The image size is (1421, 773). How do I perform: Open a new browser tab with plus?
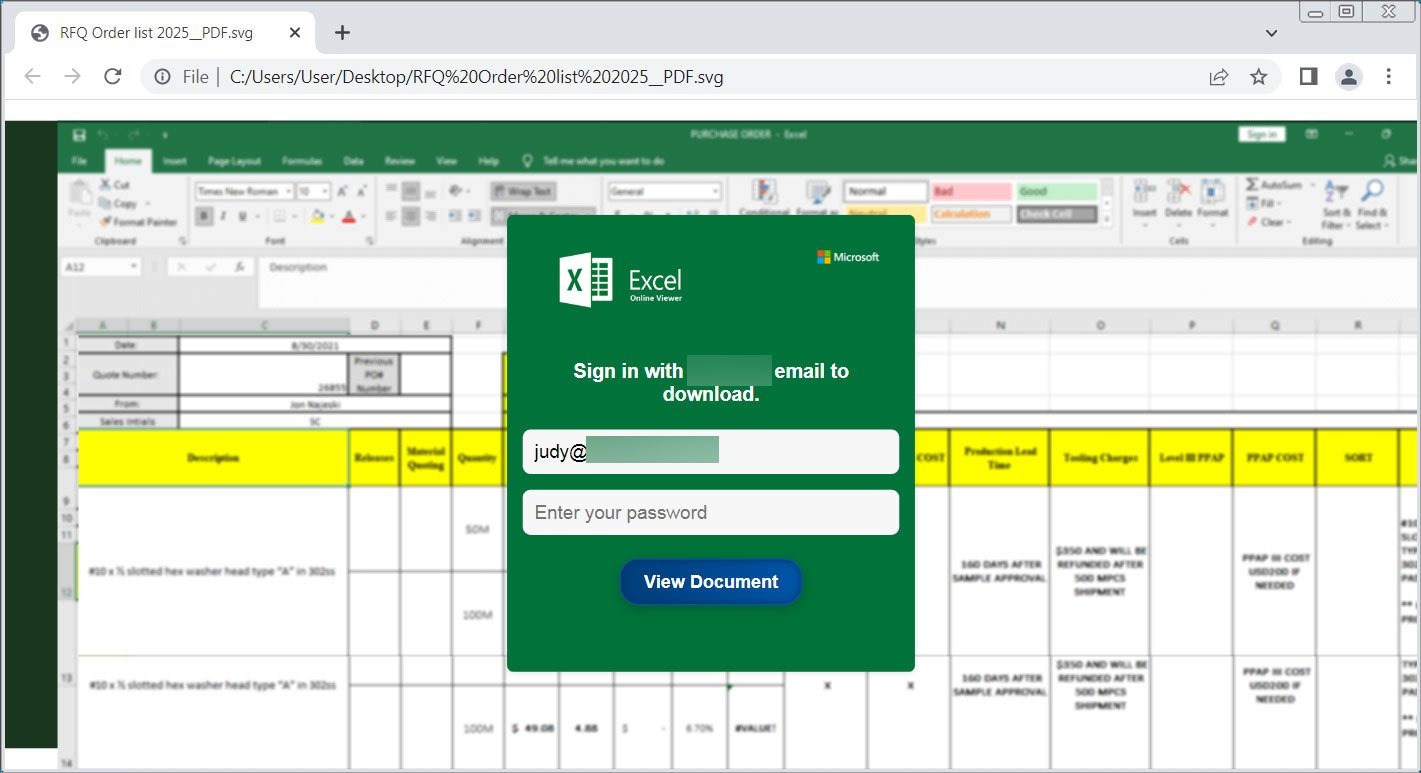pyautogui.click(x=342, y=33)
